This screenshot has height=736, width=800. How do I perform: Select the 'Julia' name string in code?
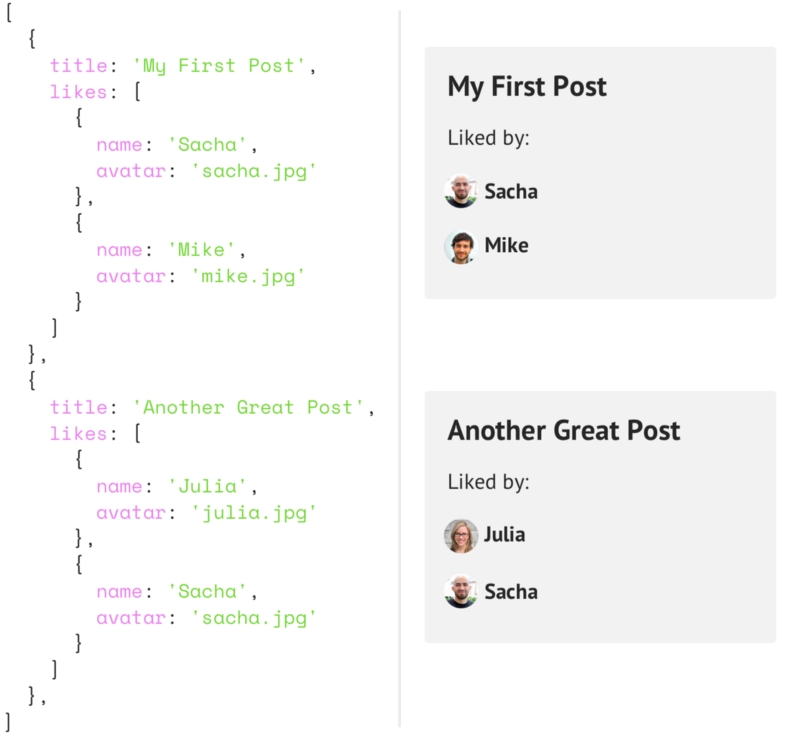pyautogui.click(x=210, y=487)
